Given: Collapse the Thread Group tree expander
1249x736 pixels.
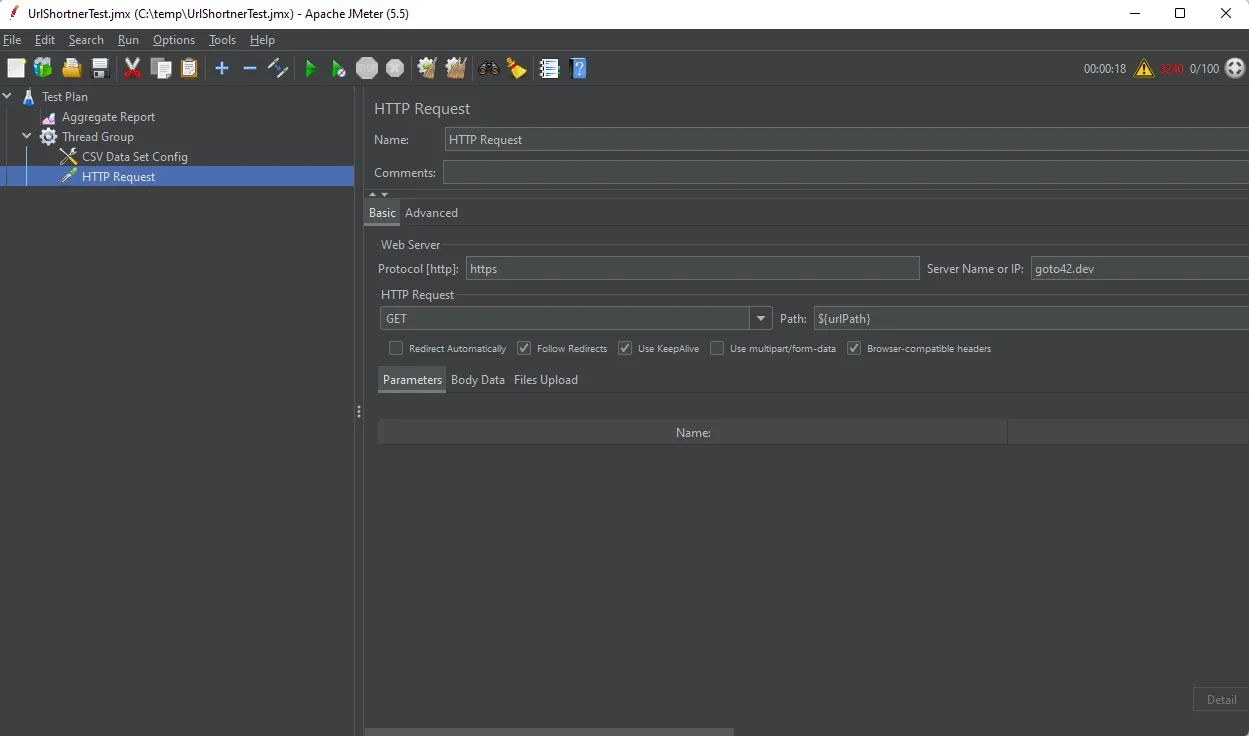Looking at the screenshot, I should tap(28, 137).
